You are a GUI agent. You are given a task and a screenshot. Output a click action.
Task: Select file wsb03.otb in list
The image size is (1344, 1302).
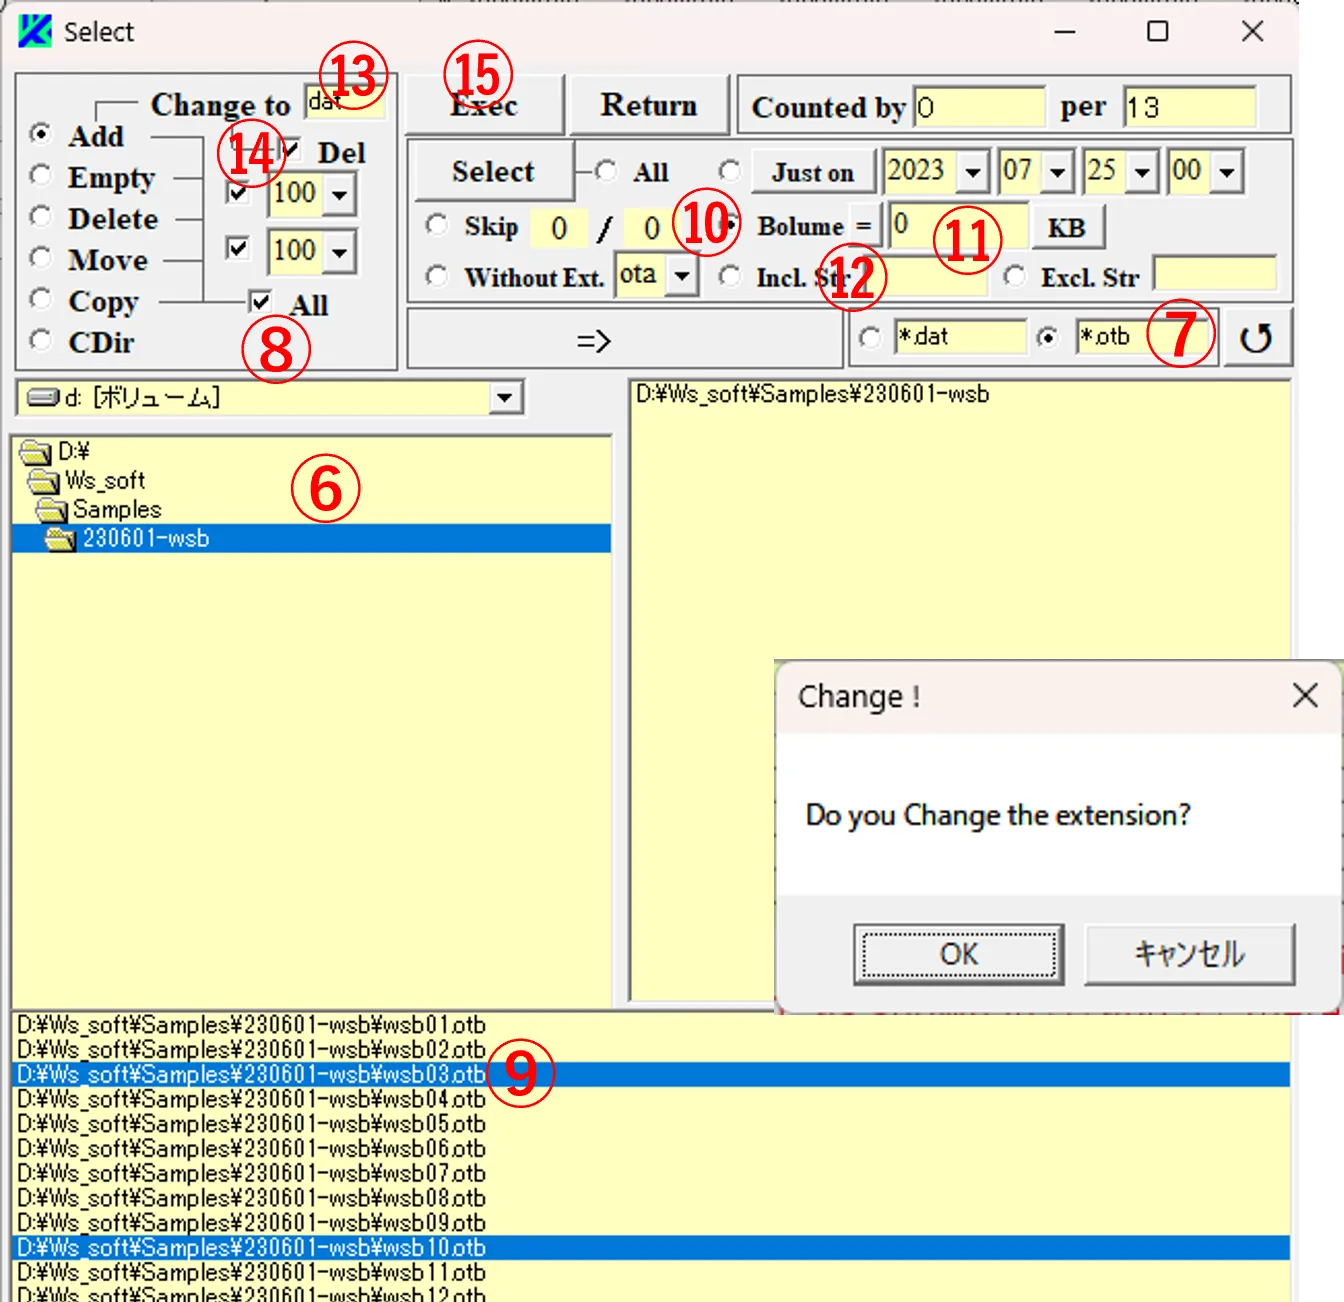(651, 1075)
